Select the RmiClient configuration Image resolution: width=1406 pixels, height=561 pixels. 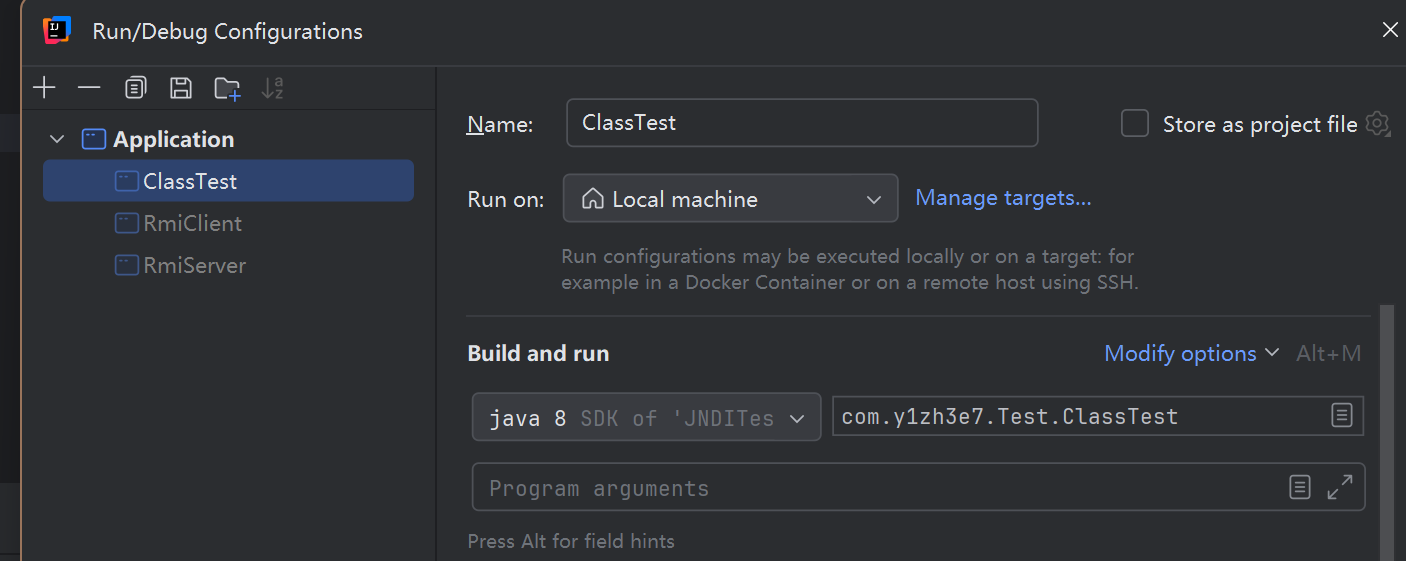coord(192,223)
